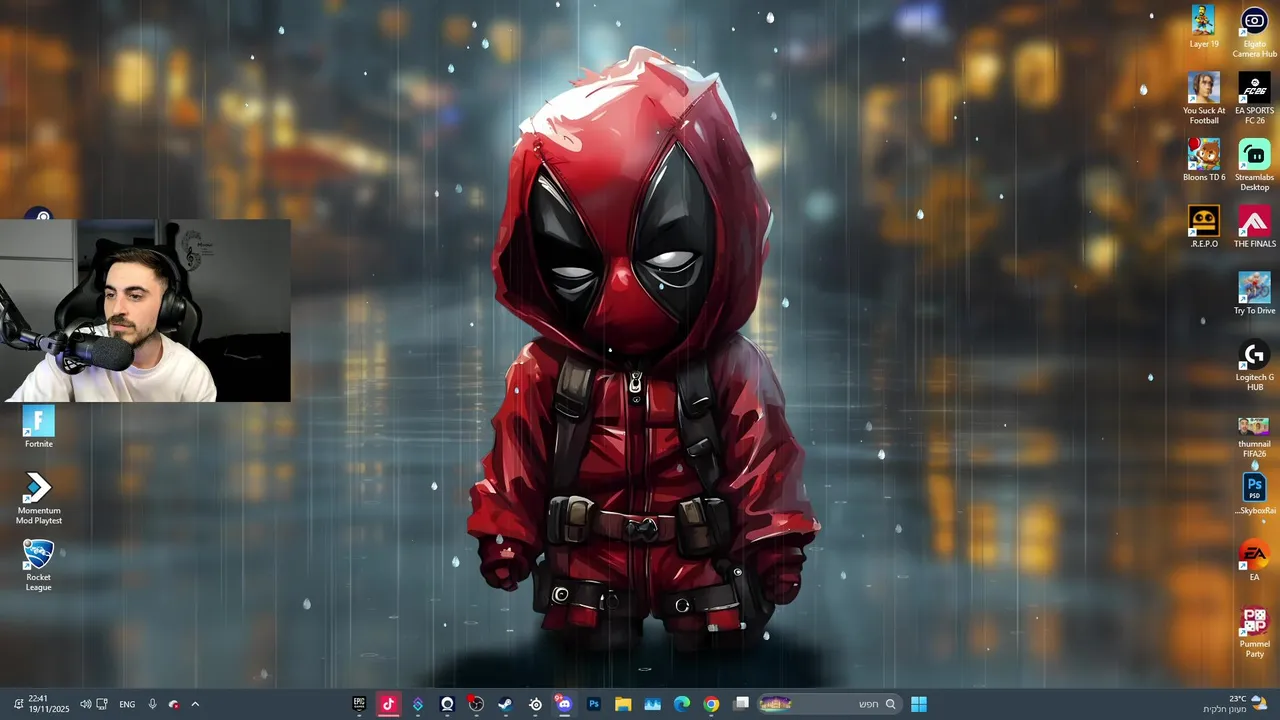This screenshot has height=720, width=1280.
Task: Open notifications bell in taskbar
Action: (x=18, y=704)
